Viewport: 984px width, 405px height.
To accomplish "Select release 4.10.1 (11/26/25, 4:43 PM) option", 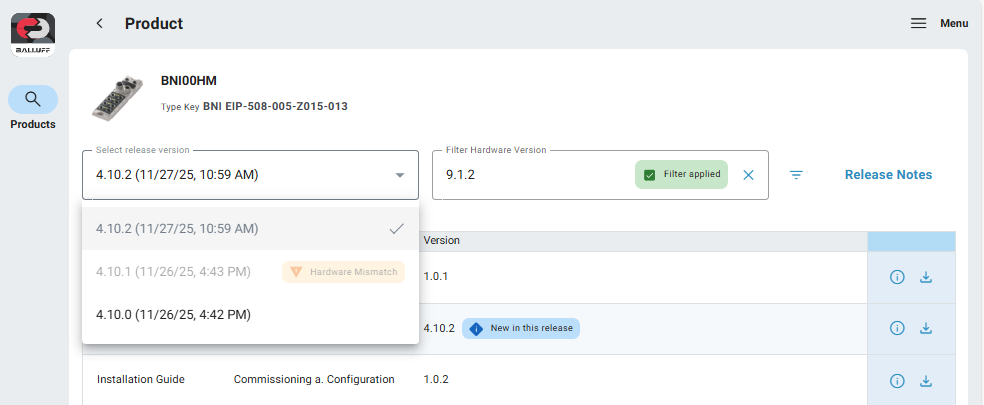I will tap(250, 272).
